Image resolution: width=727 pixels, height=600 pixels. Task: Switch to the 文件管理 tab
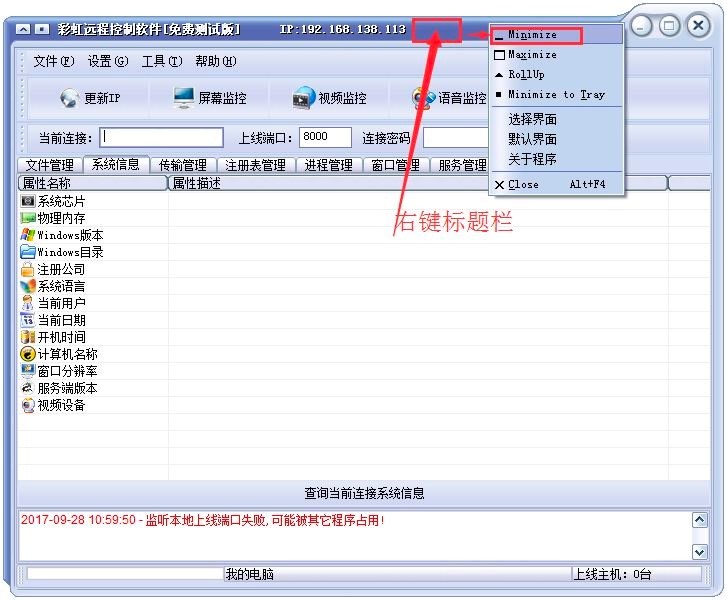[x=50, y=165]
